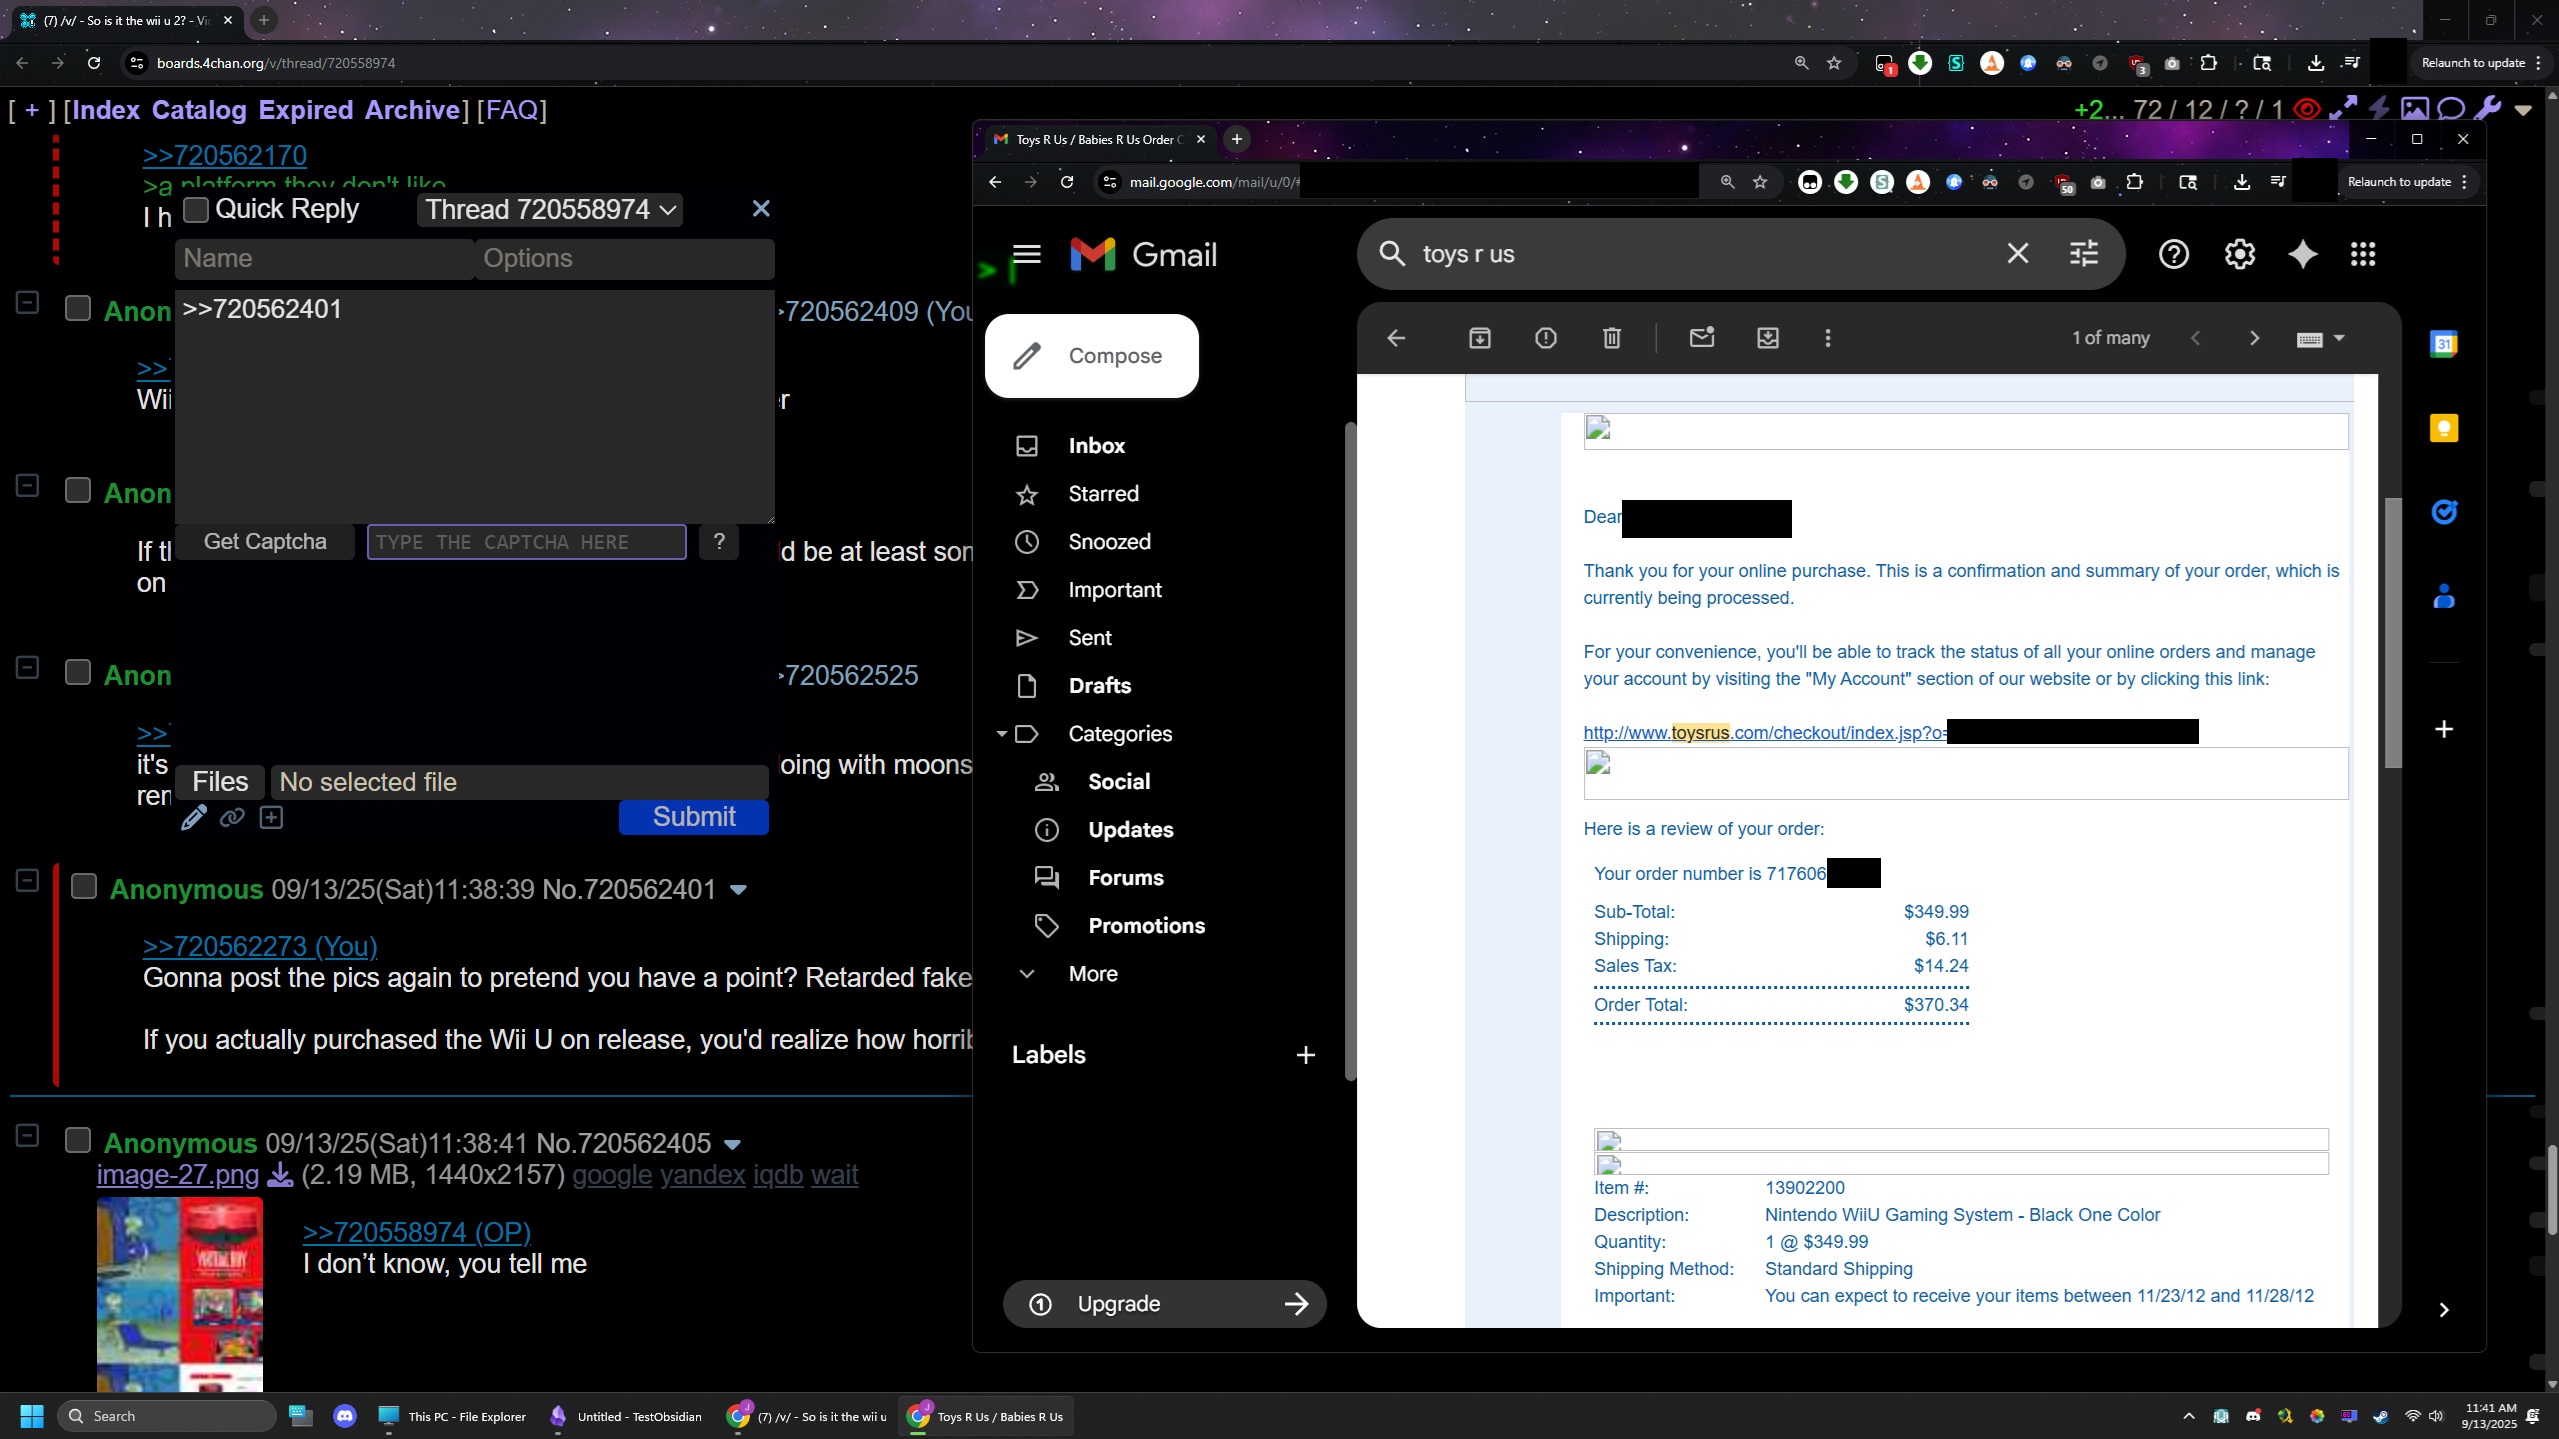This screenshot has height=1439, width=2559.
Task: Open post menu arrow for No.720562401
Action: [x=739, y=890]
